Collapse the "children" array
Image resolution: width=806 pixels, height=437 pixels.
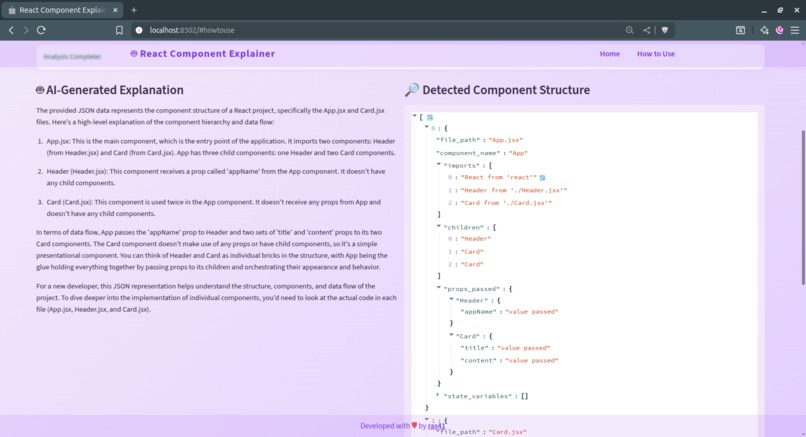[x=438, y=226]
